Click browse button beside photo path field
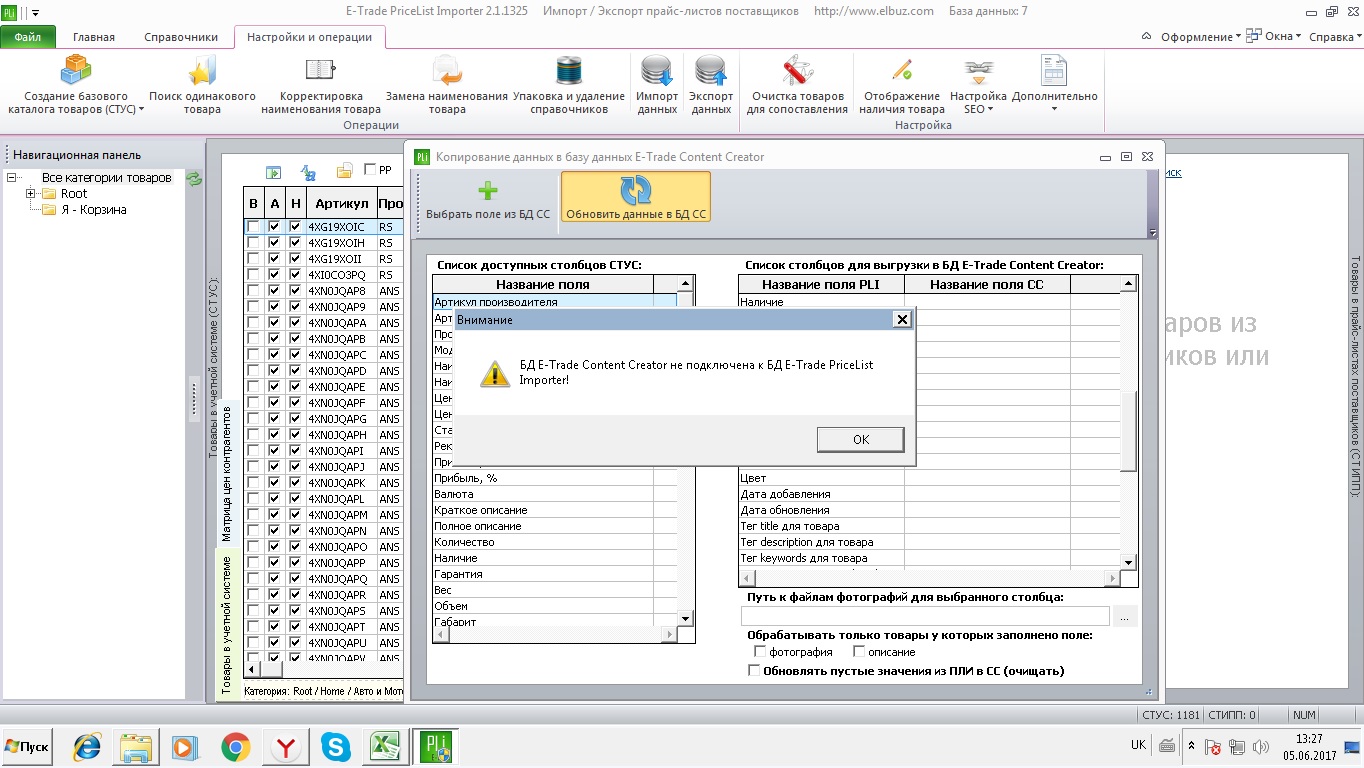The height and width of the screenshot is (768, 1364). (1124, 617)
